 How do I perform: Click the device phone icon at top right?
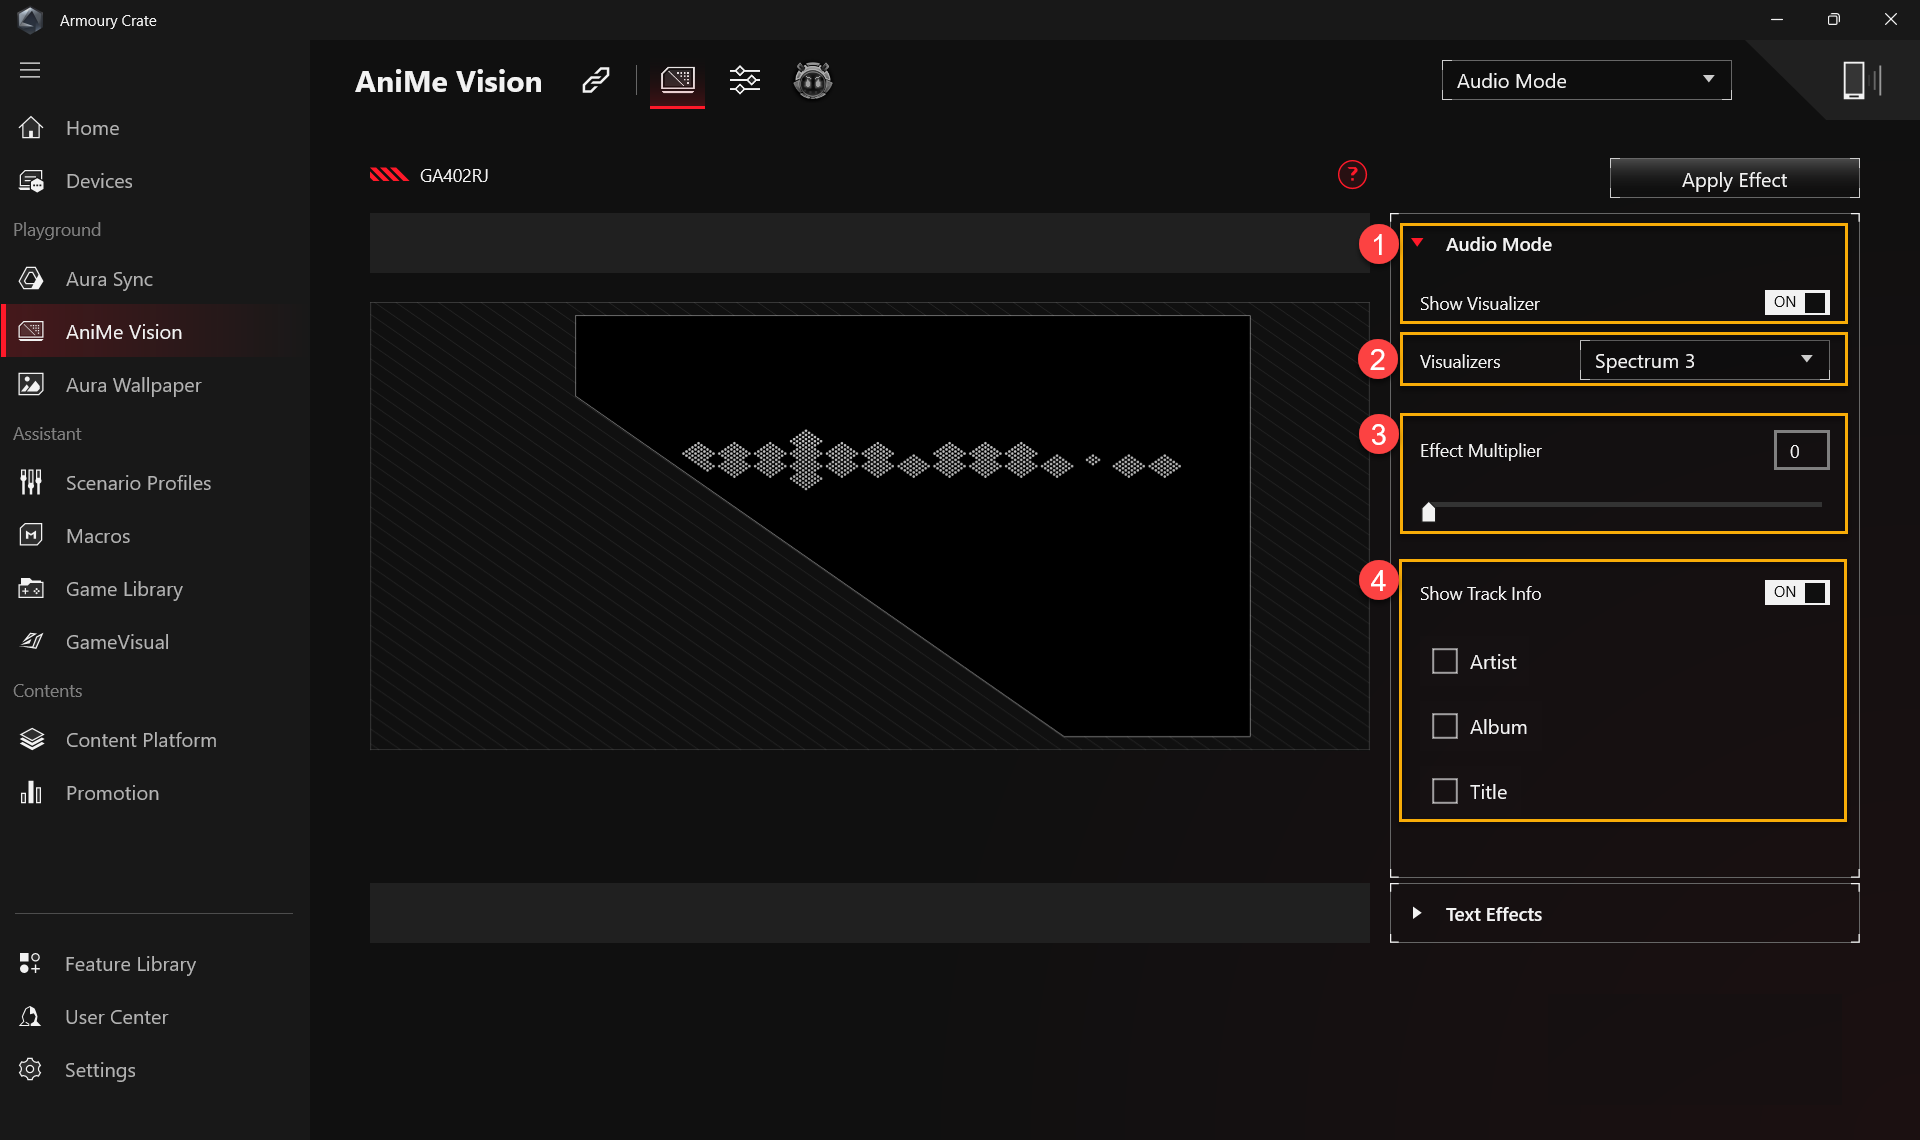coord(1854,80)
